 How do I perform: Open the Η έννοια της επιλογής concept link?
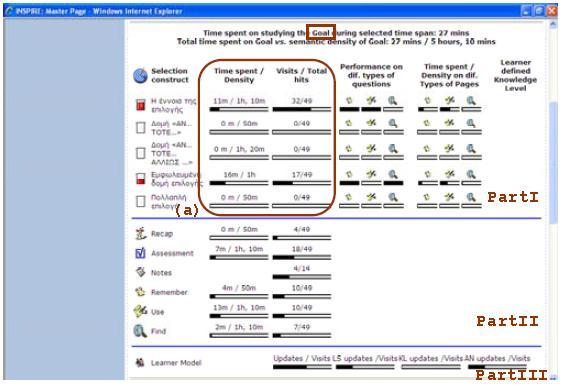[x=173, y=105]
